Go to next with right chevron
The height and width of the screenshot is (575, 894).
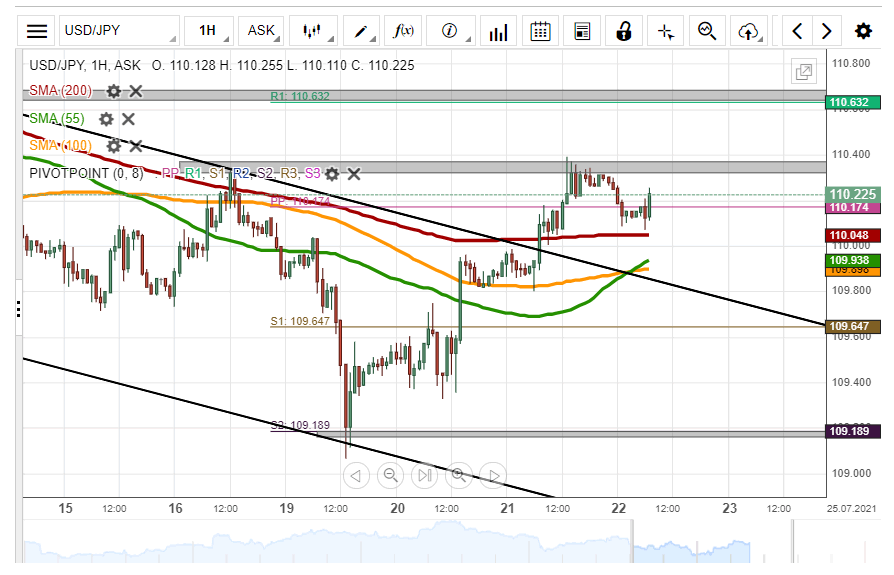(x=826, y=31)
